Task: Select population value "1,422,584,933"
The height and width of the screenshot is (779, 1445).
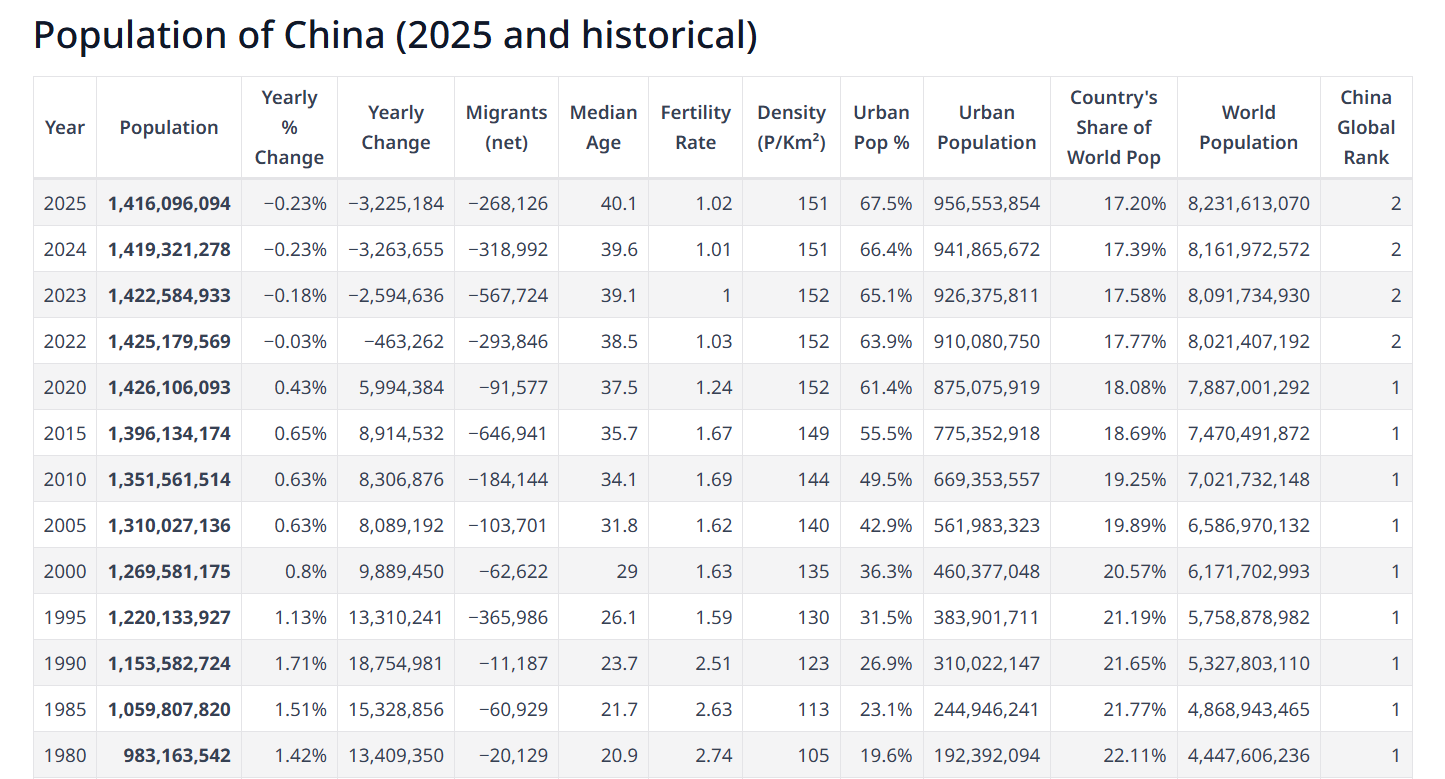Action: coord(169,296)
